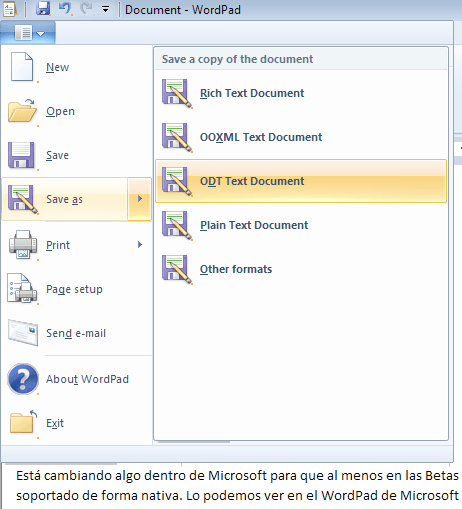
Task: Save a copy as ODT Text Document
Action: pos(301,181)
